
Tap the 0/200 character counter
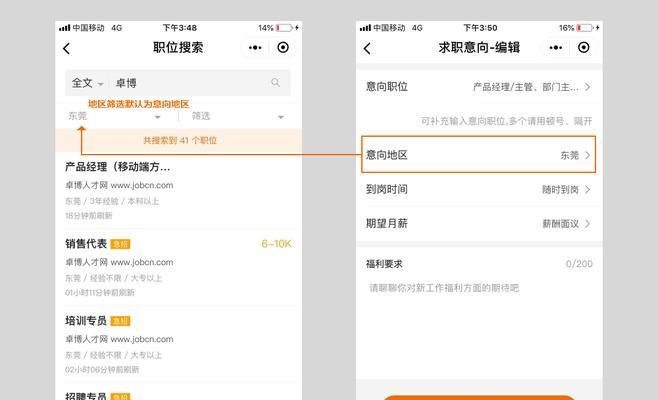(579, 264)
